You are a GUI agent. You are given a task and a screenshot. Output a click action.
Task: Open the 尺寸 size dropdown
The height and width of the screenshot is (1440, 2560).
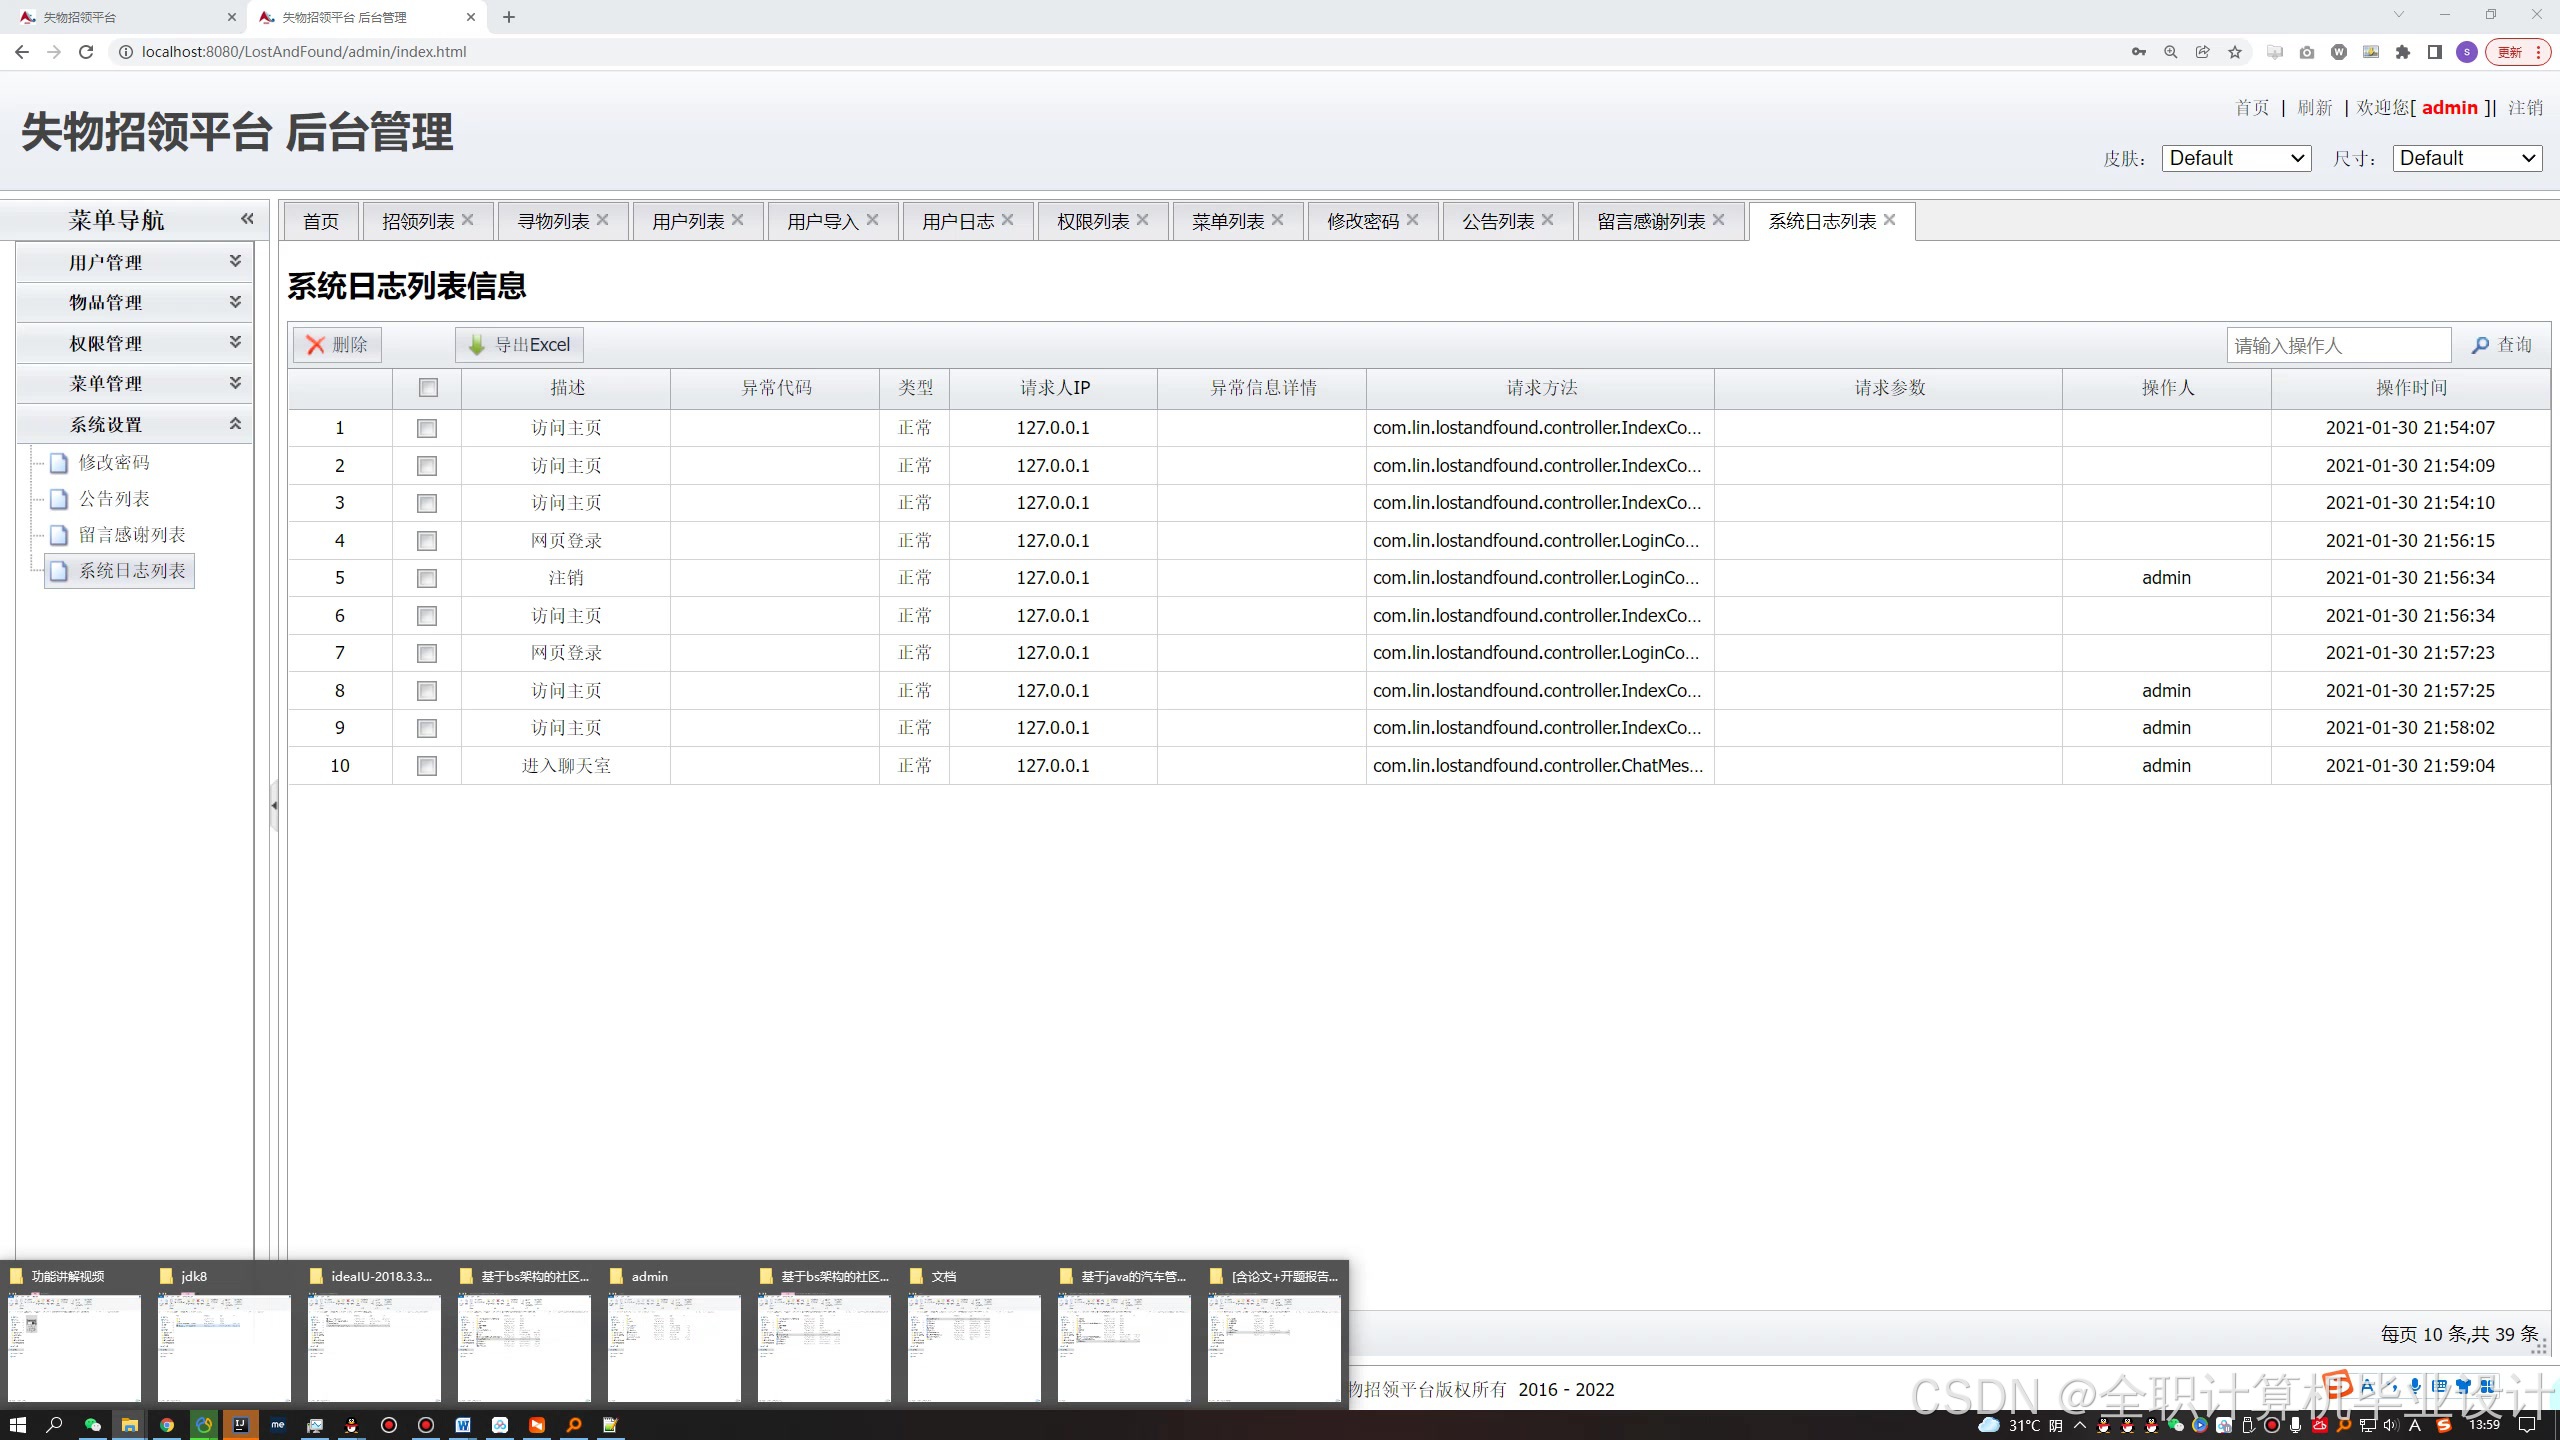tap(2467, 158)
